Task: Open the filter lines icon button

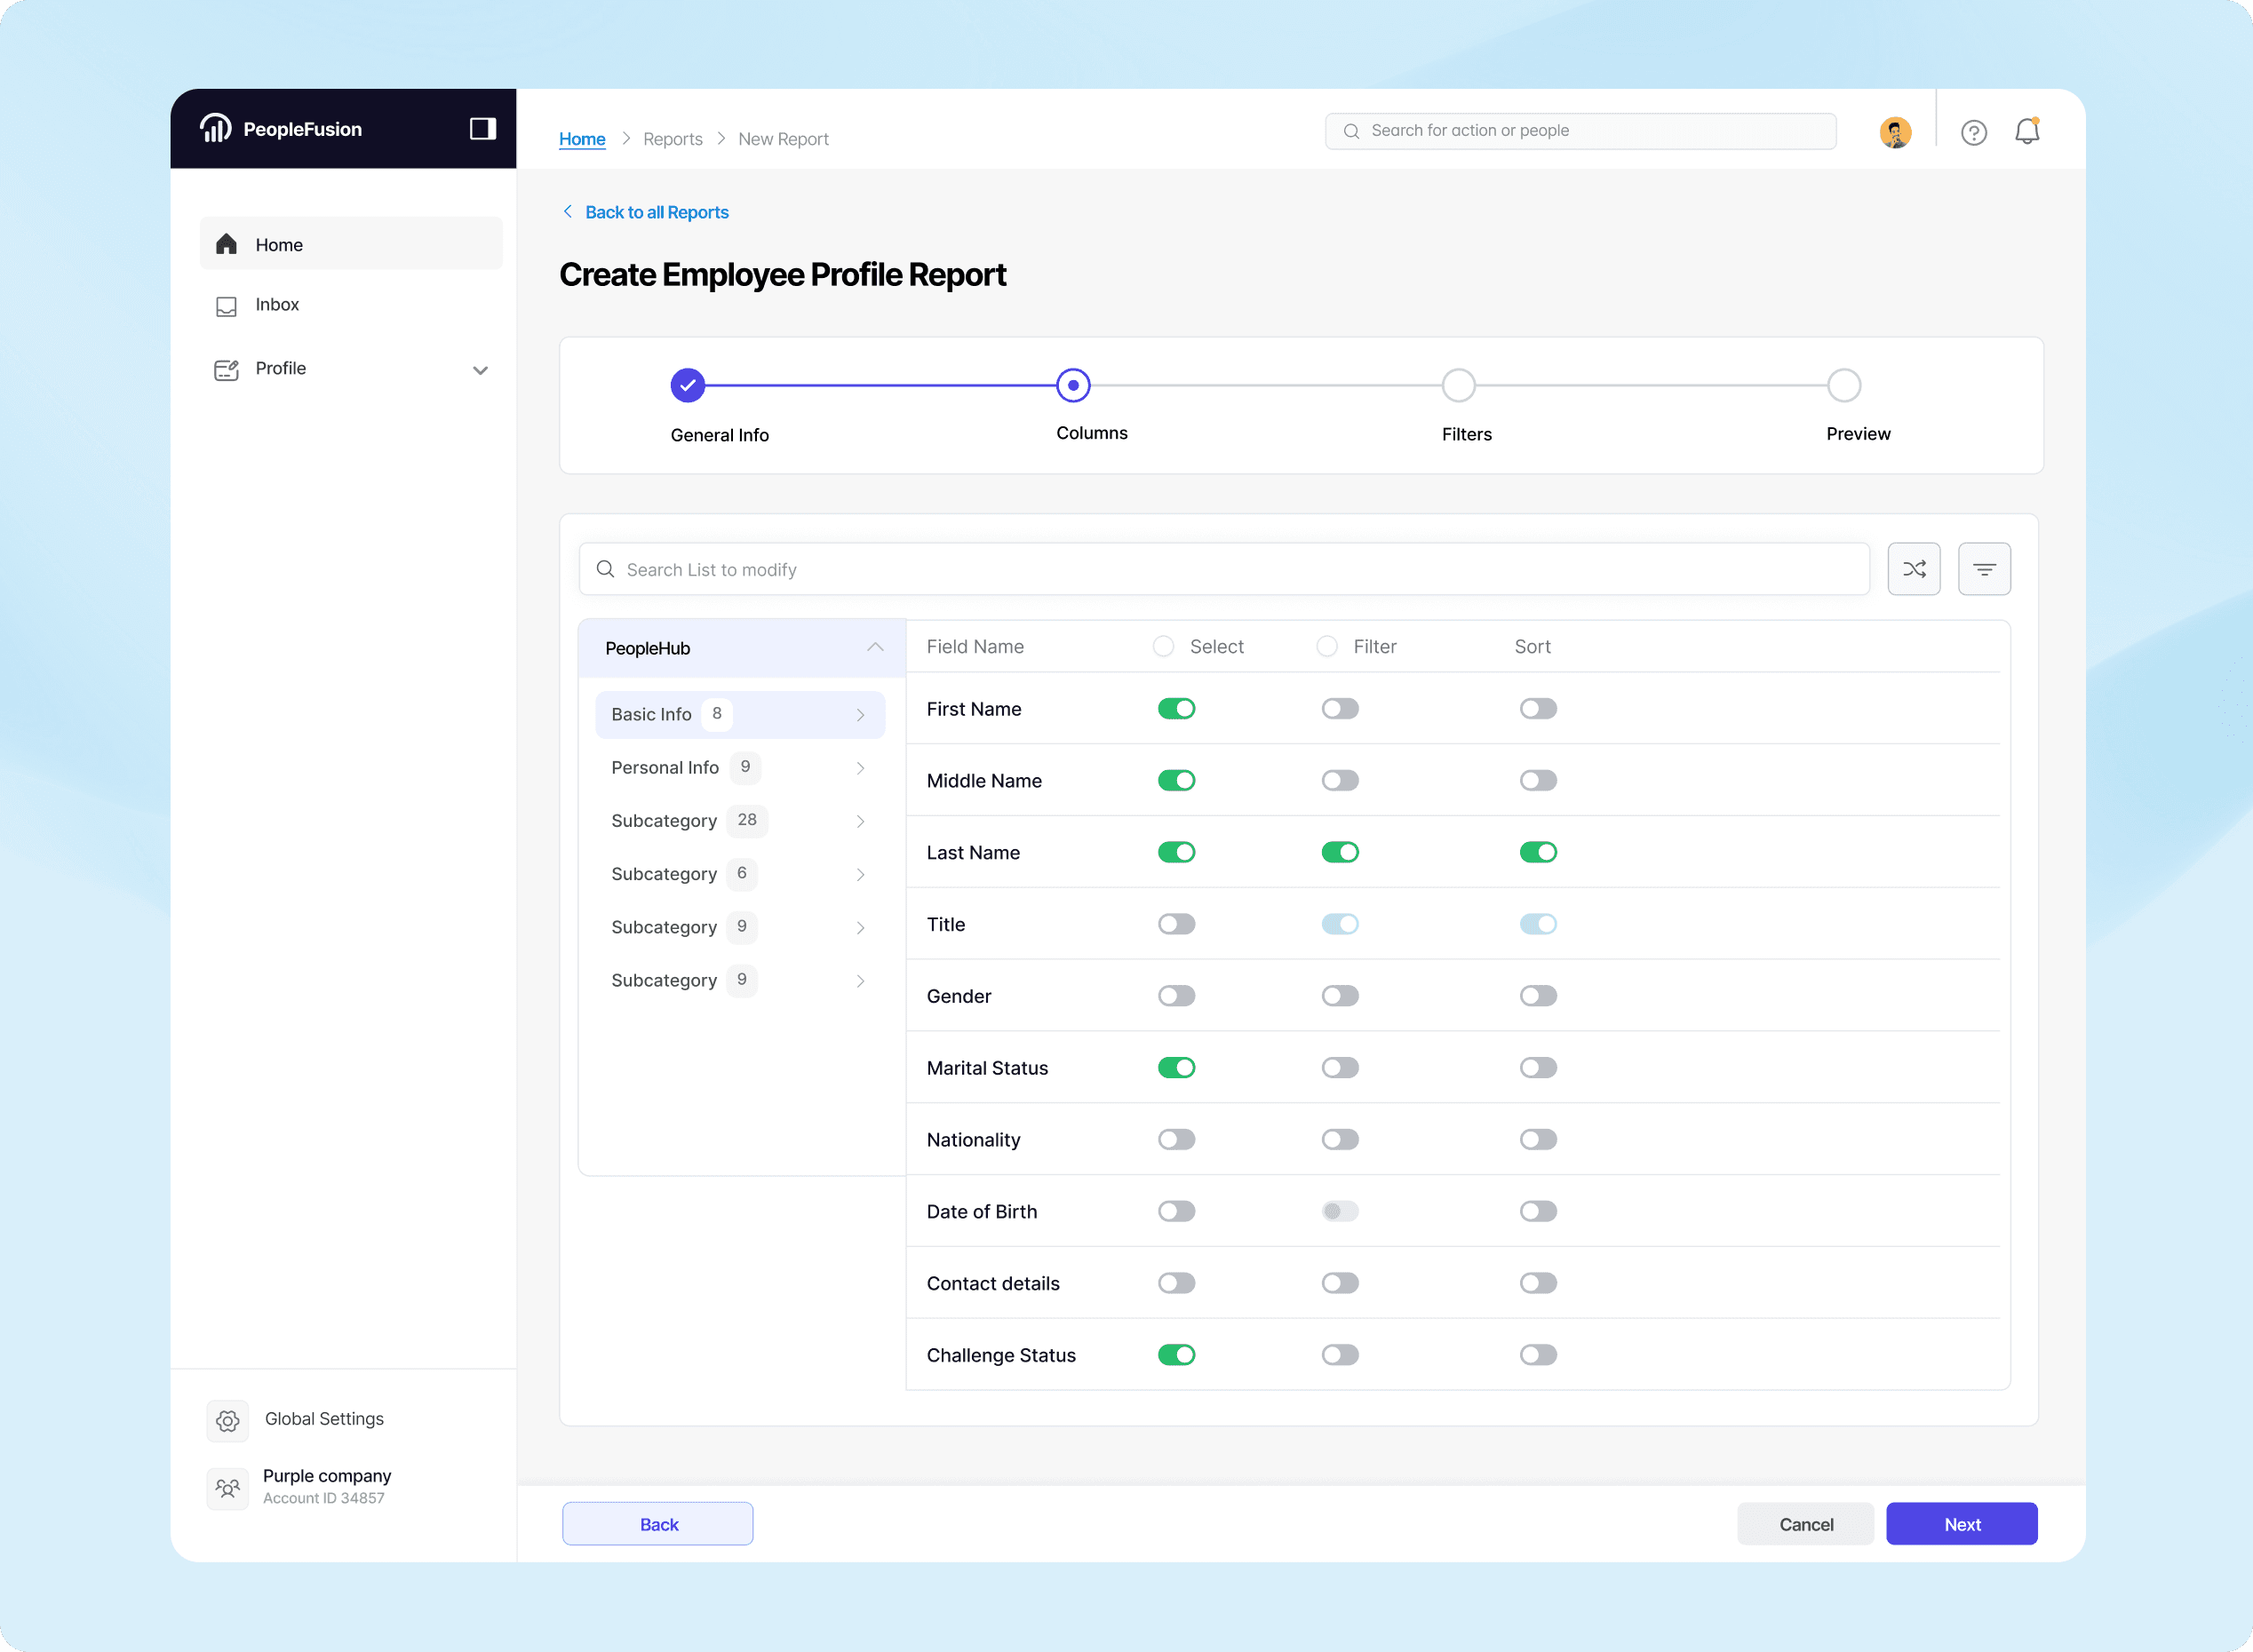Action: 1984,569
